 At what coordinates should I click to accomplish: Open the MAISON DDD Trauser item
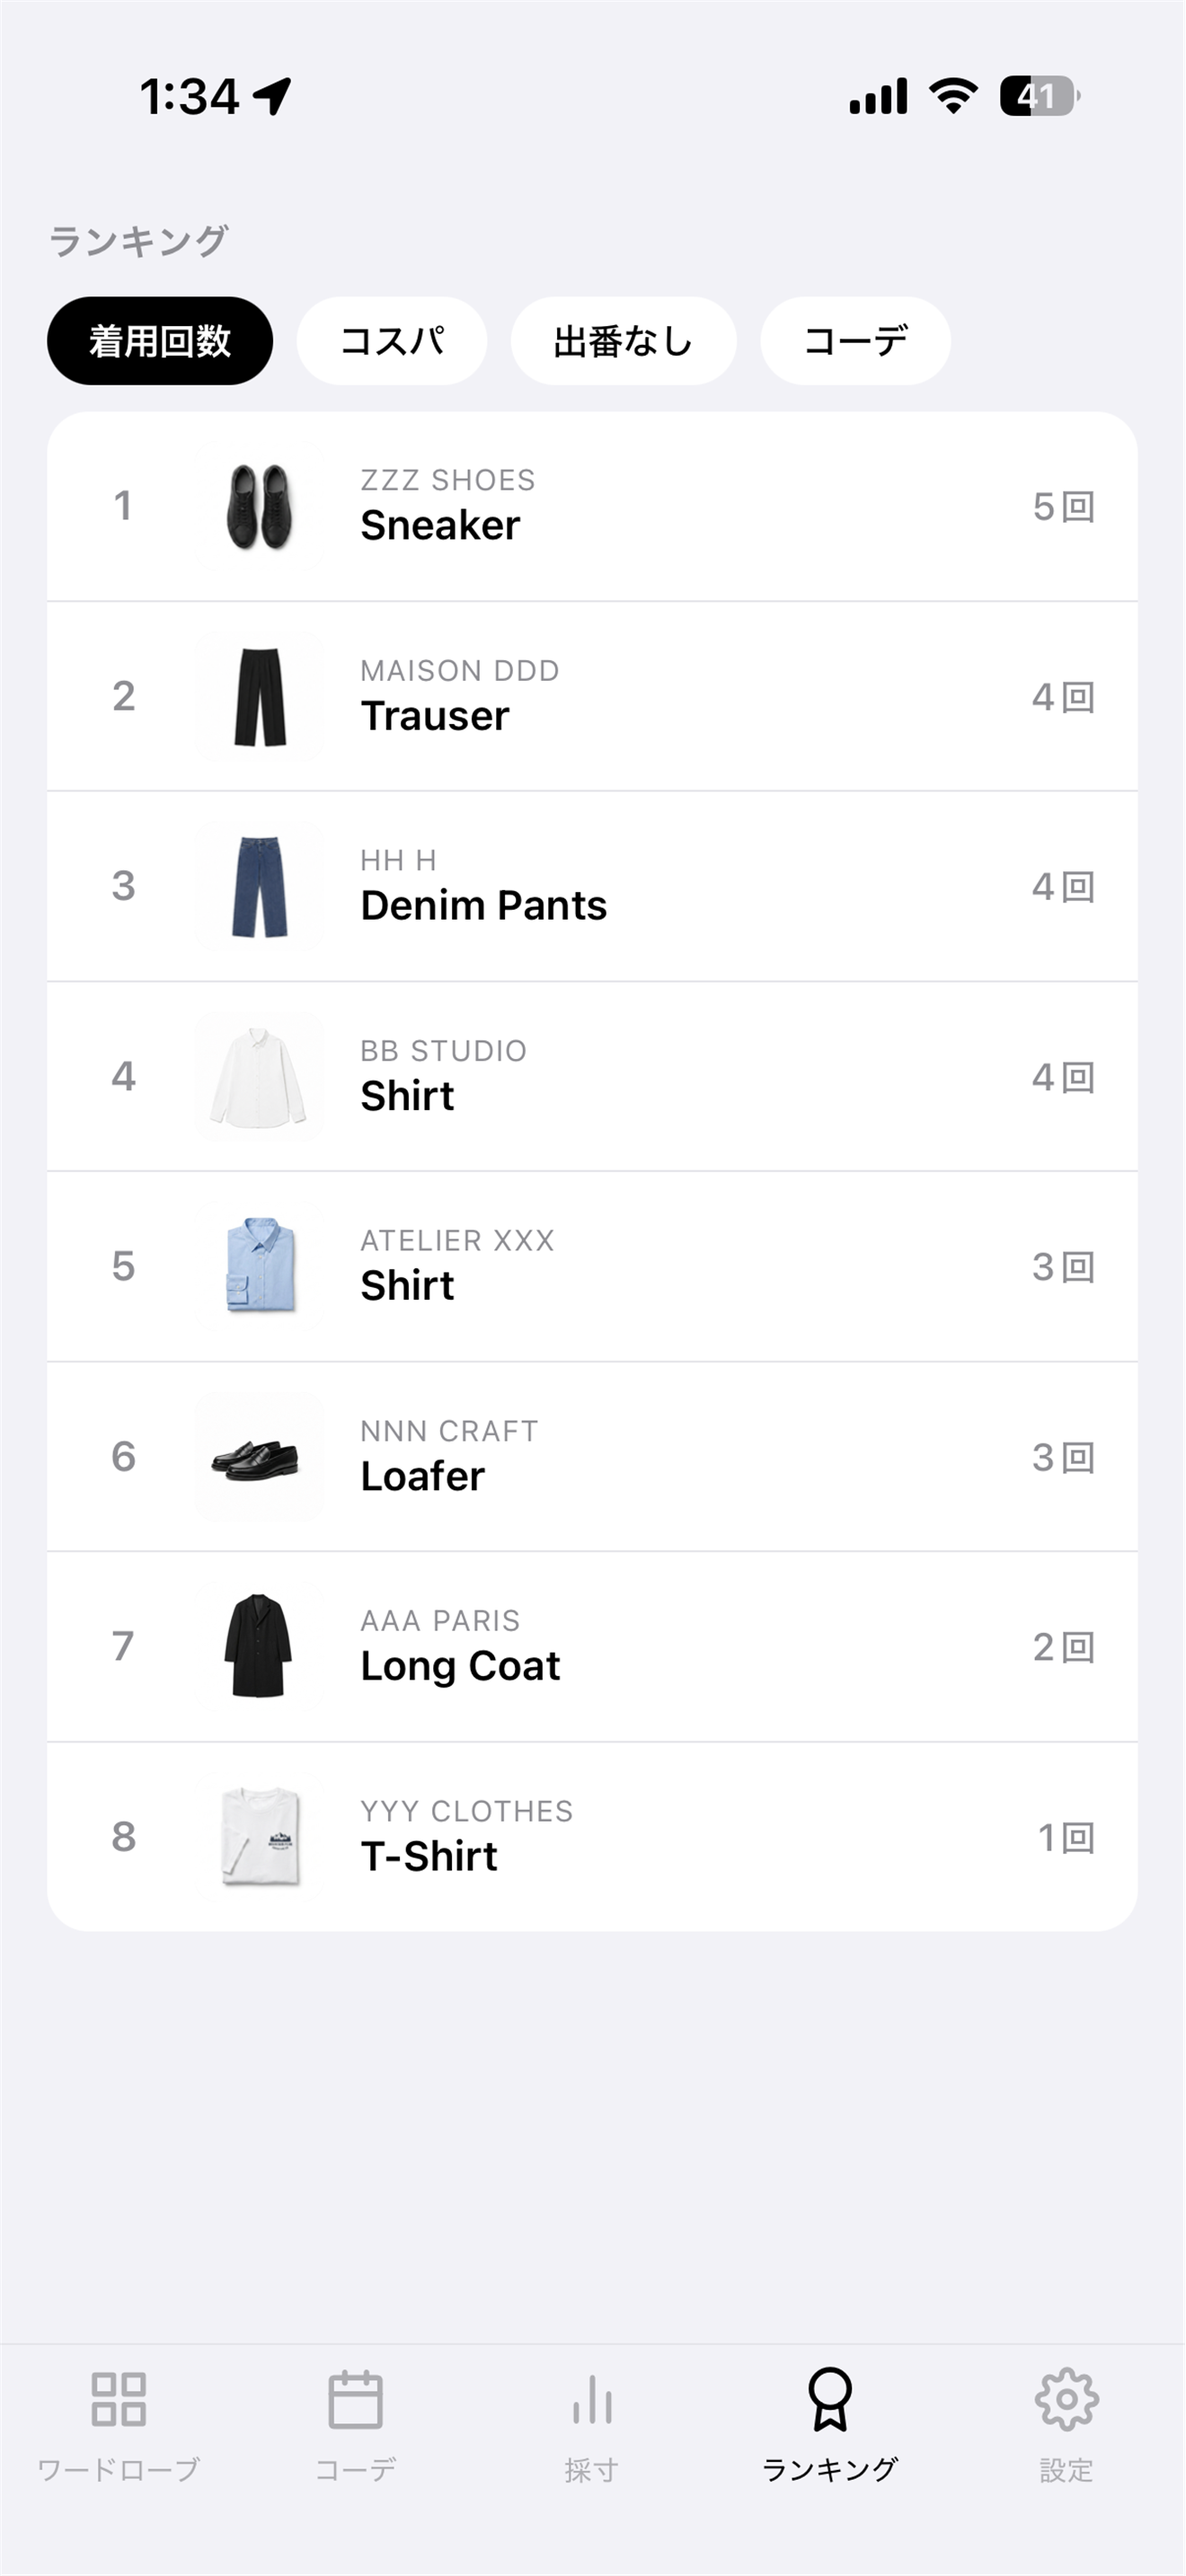click(x=592, y=696)
